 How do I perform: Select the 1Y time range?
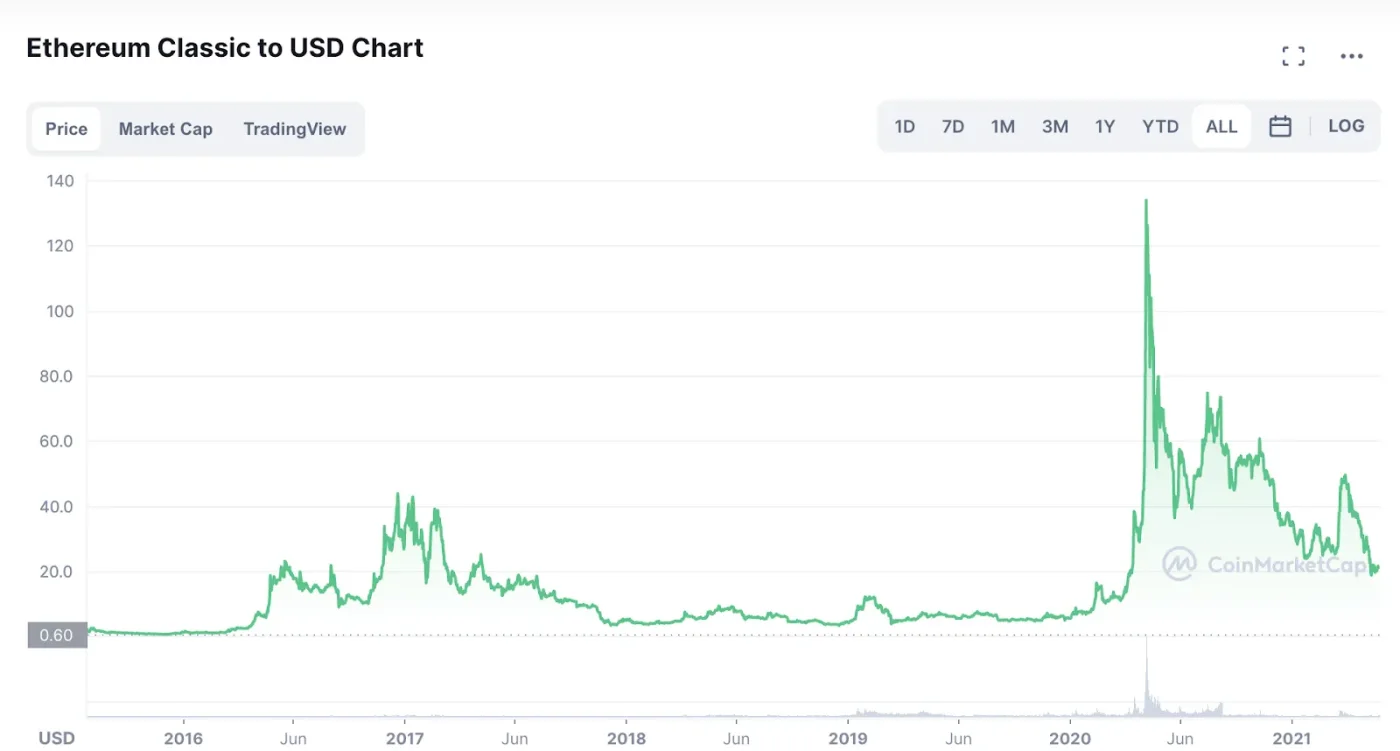pos(1105,126)
